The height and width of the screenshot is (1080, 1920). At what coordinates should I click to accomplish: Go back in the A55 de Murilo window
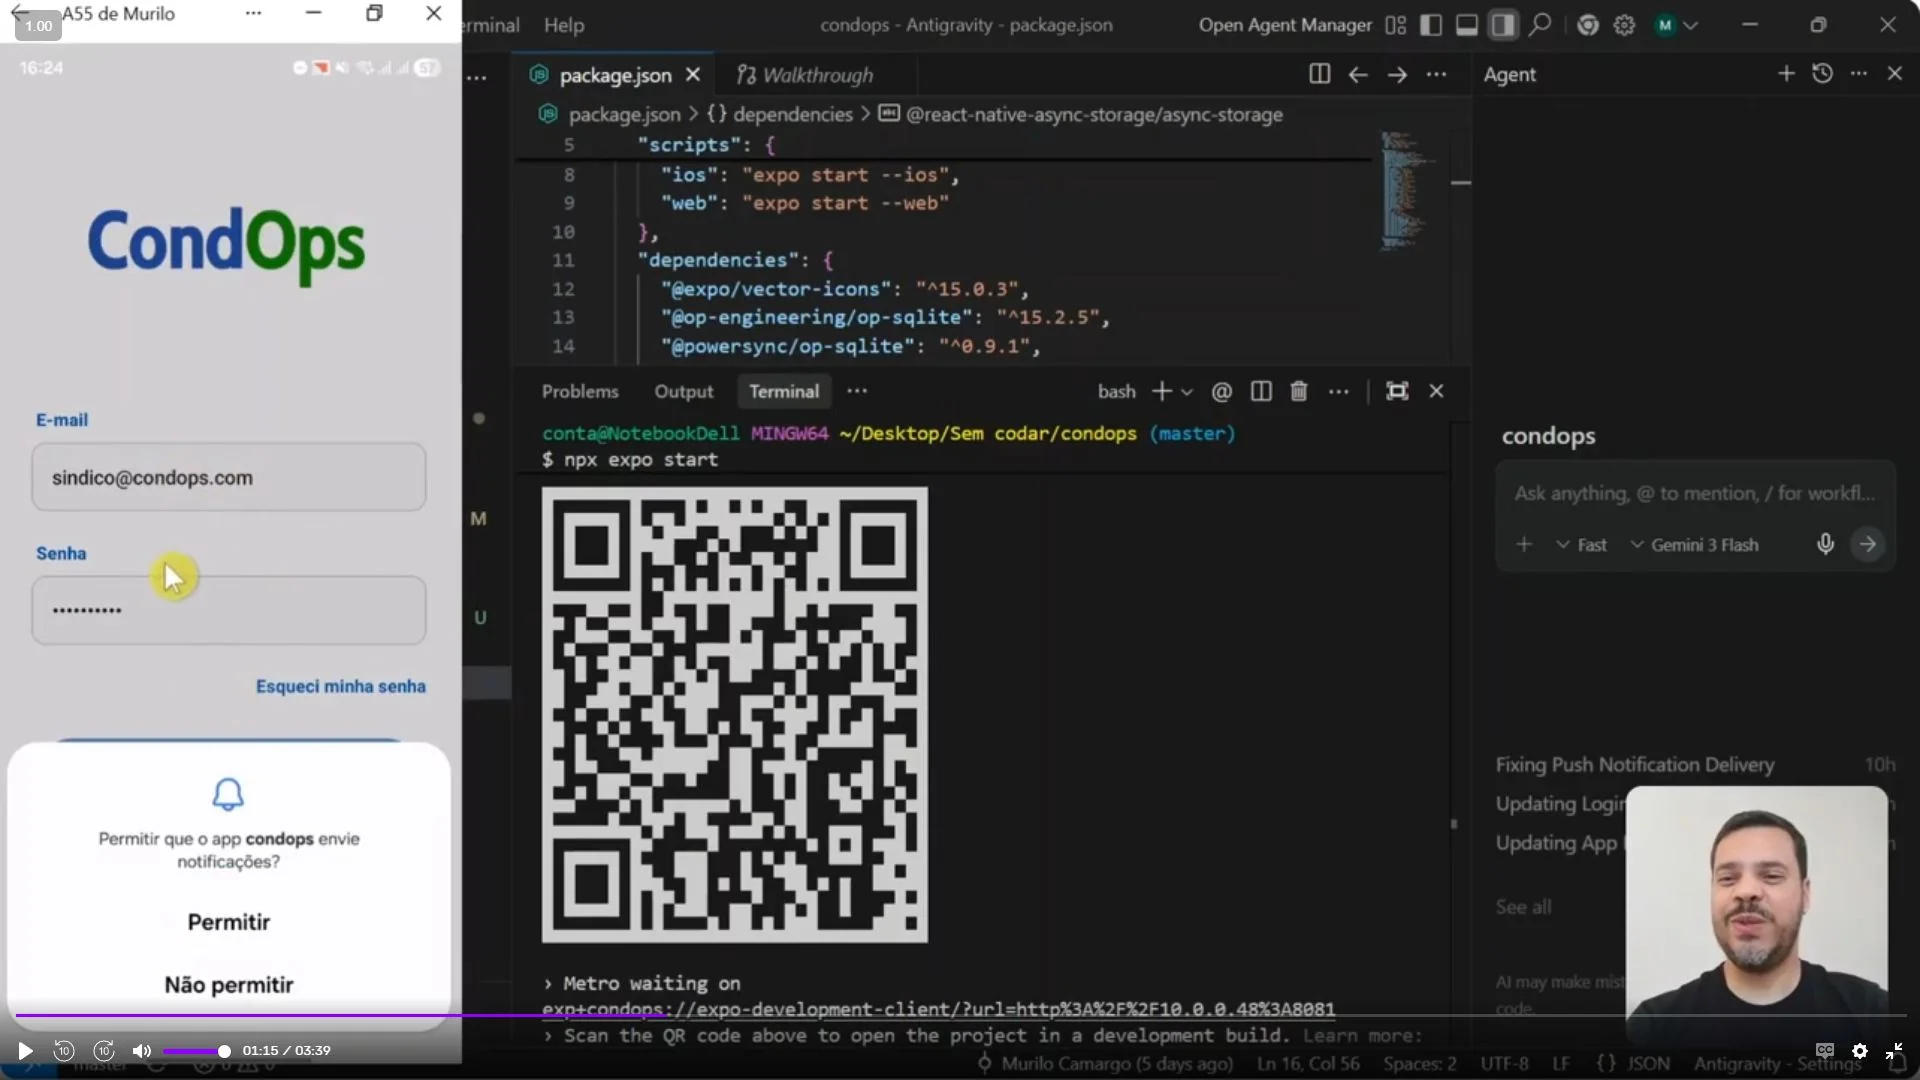coord(19,12)
